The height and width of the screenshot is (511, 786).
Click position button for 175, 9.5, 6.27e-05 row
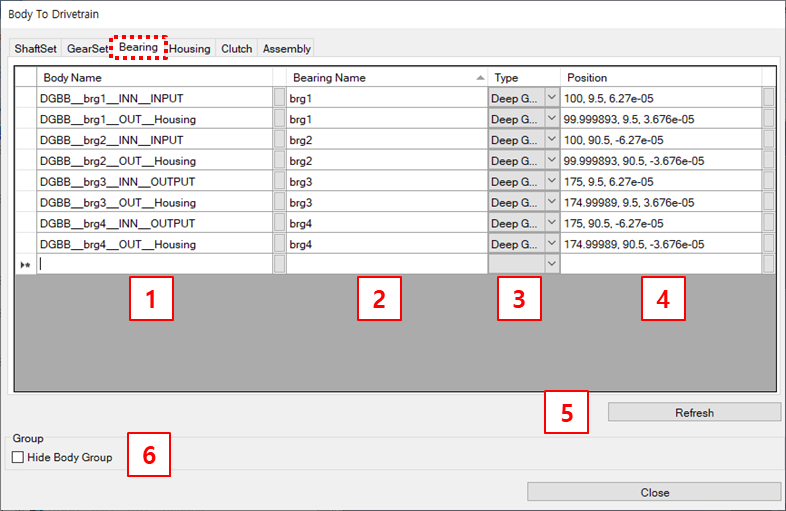click(x=768, y=181)
